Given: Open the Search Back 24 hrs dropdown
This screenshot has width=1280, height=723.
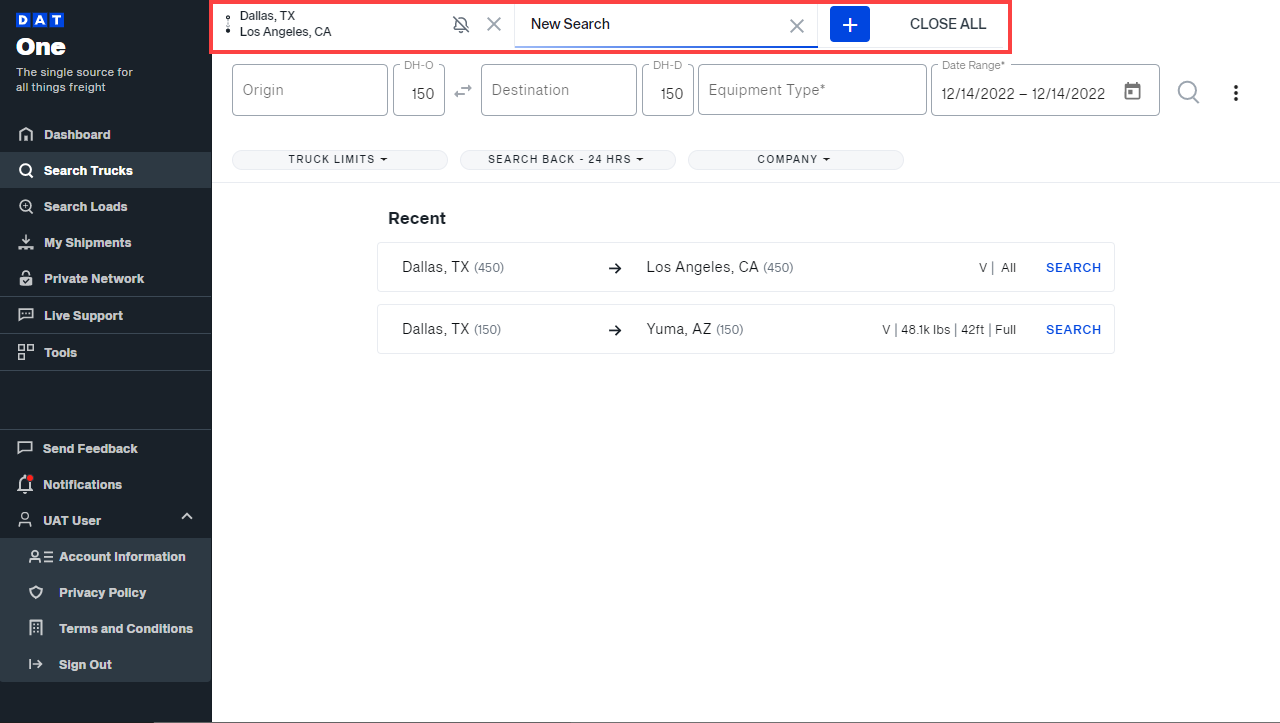Looking at the screenshot, I should 567,160.
